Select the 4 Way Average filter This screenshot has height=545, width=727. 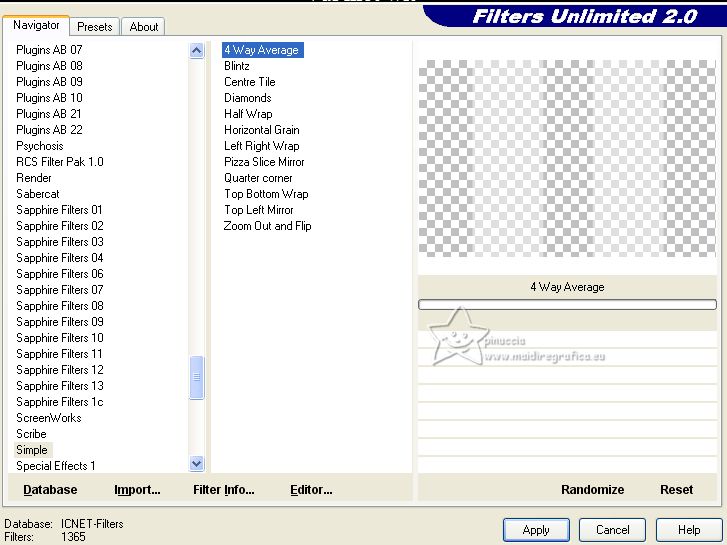pos(262,50)
